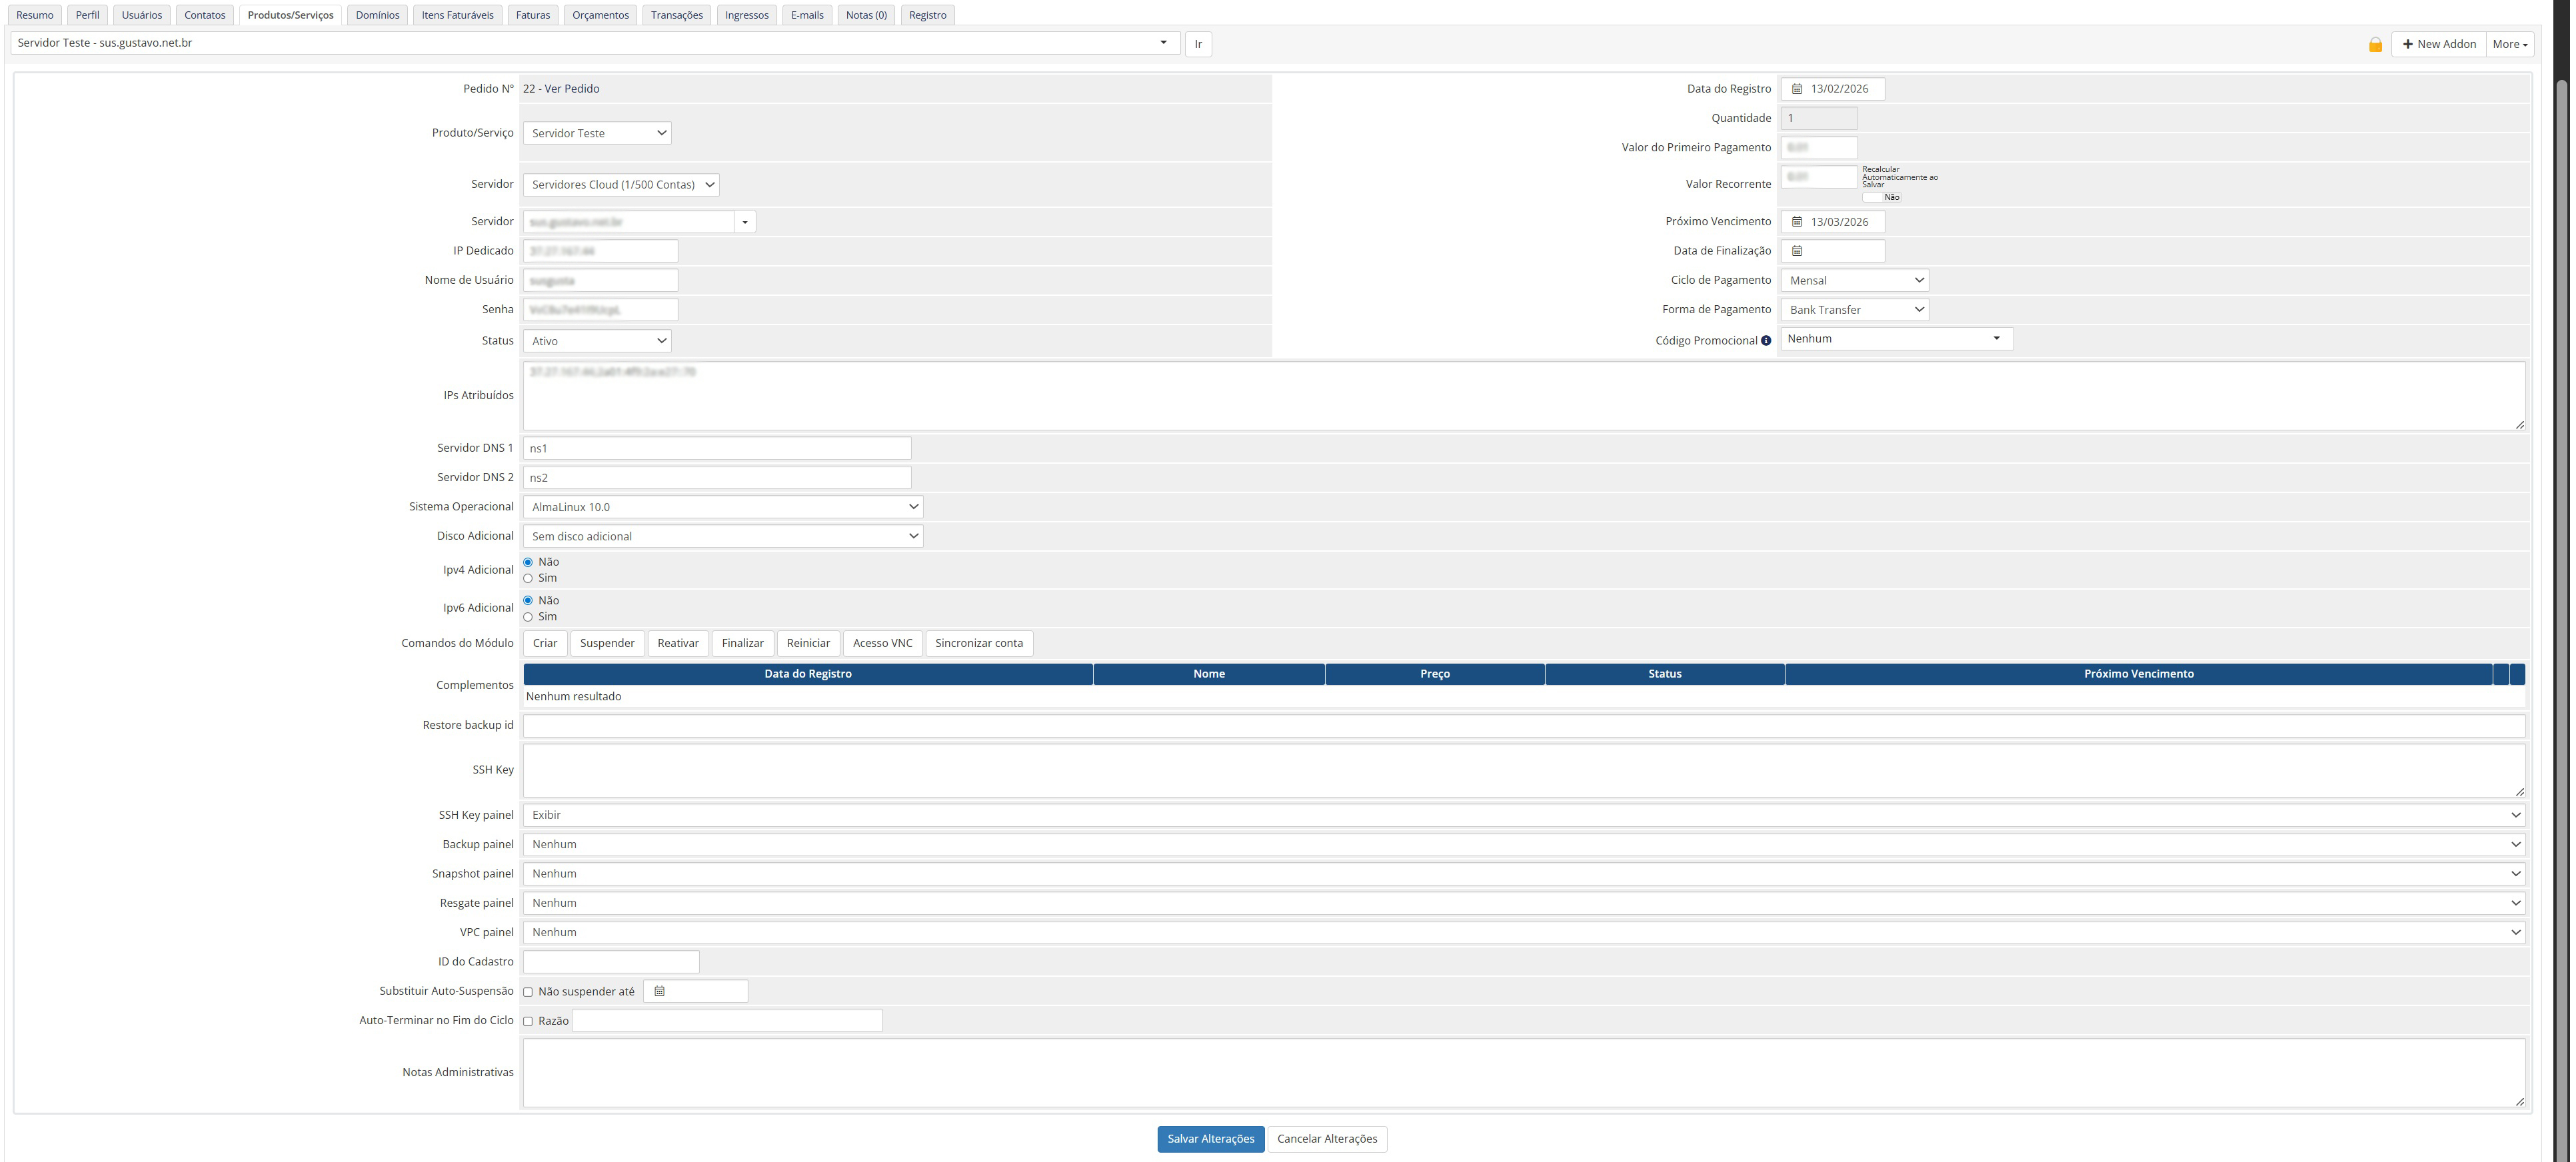Click the Restore backup id field
2576x1162 pixels.
1523,726
